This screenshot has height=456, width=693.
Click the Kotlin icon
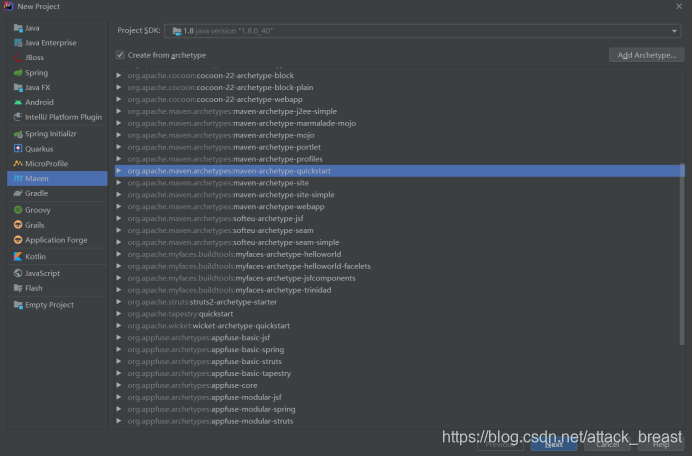click(x=18, y=256)
